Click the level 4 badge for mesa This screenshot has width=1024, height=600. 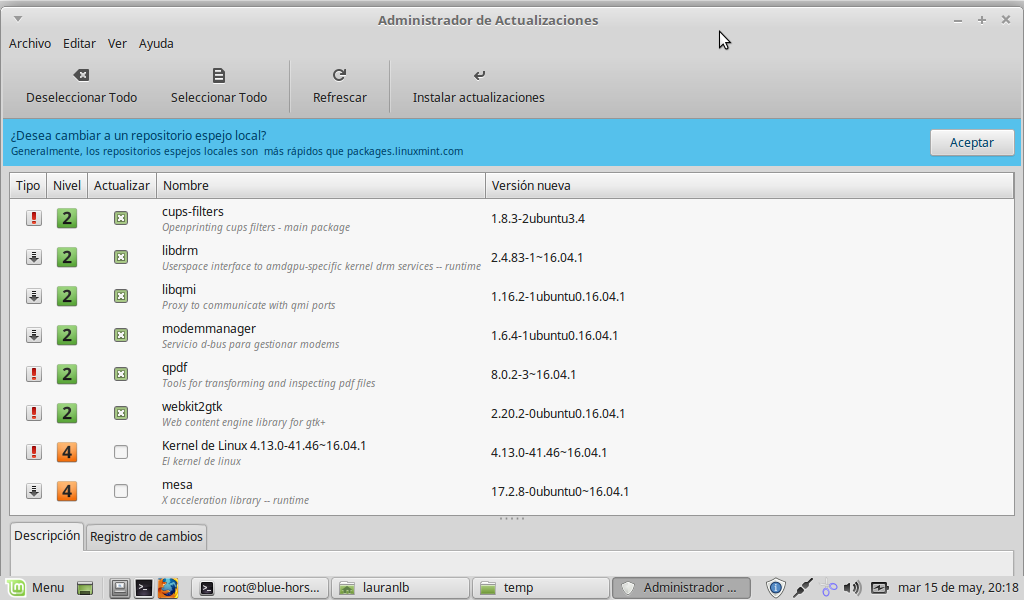[66, 491]
